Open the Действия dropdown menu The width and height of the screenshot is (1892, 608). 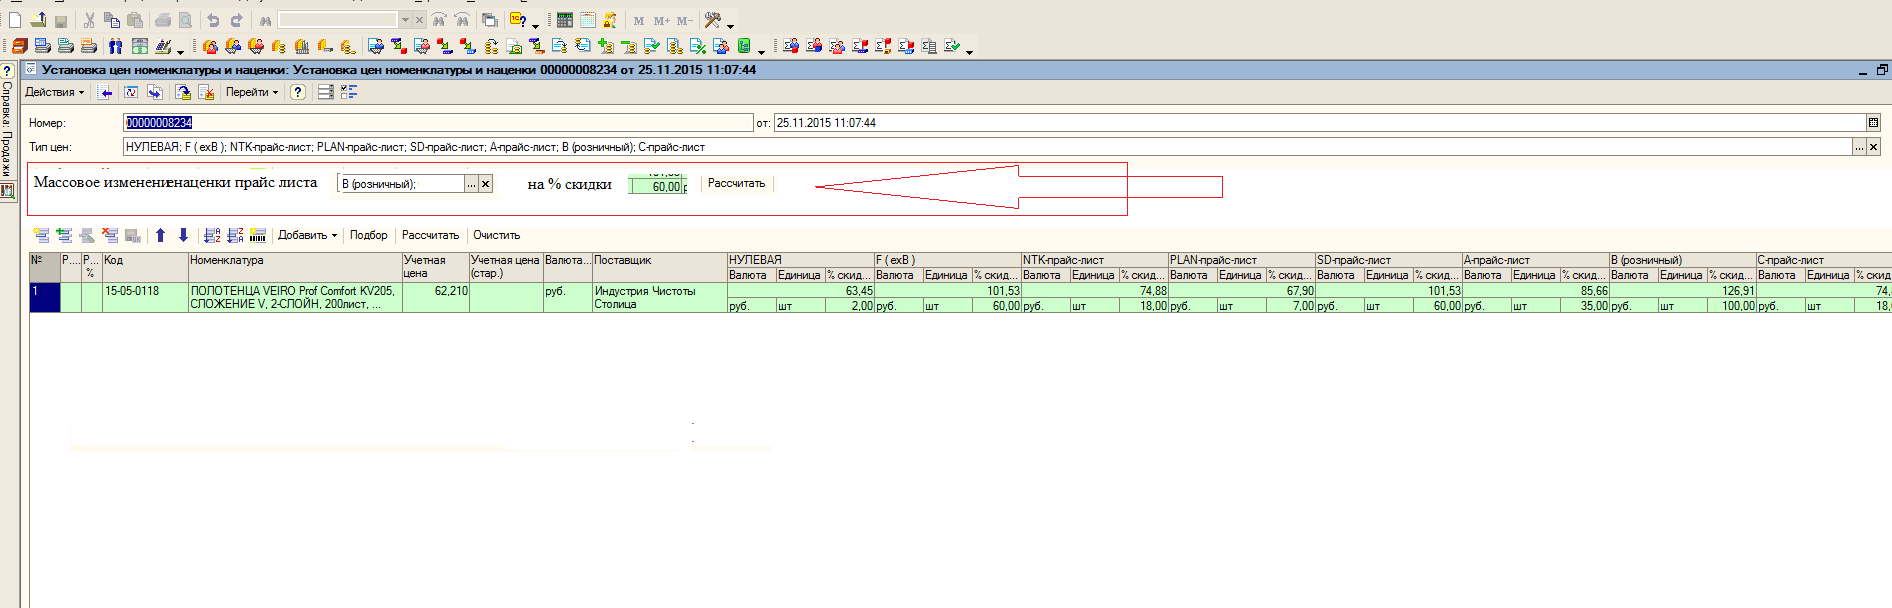tap(54, 92)
